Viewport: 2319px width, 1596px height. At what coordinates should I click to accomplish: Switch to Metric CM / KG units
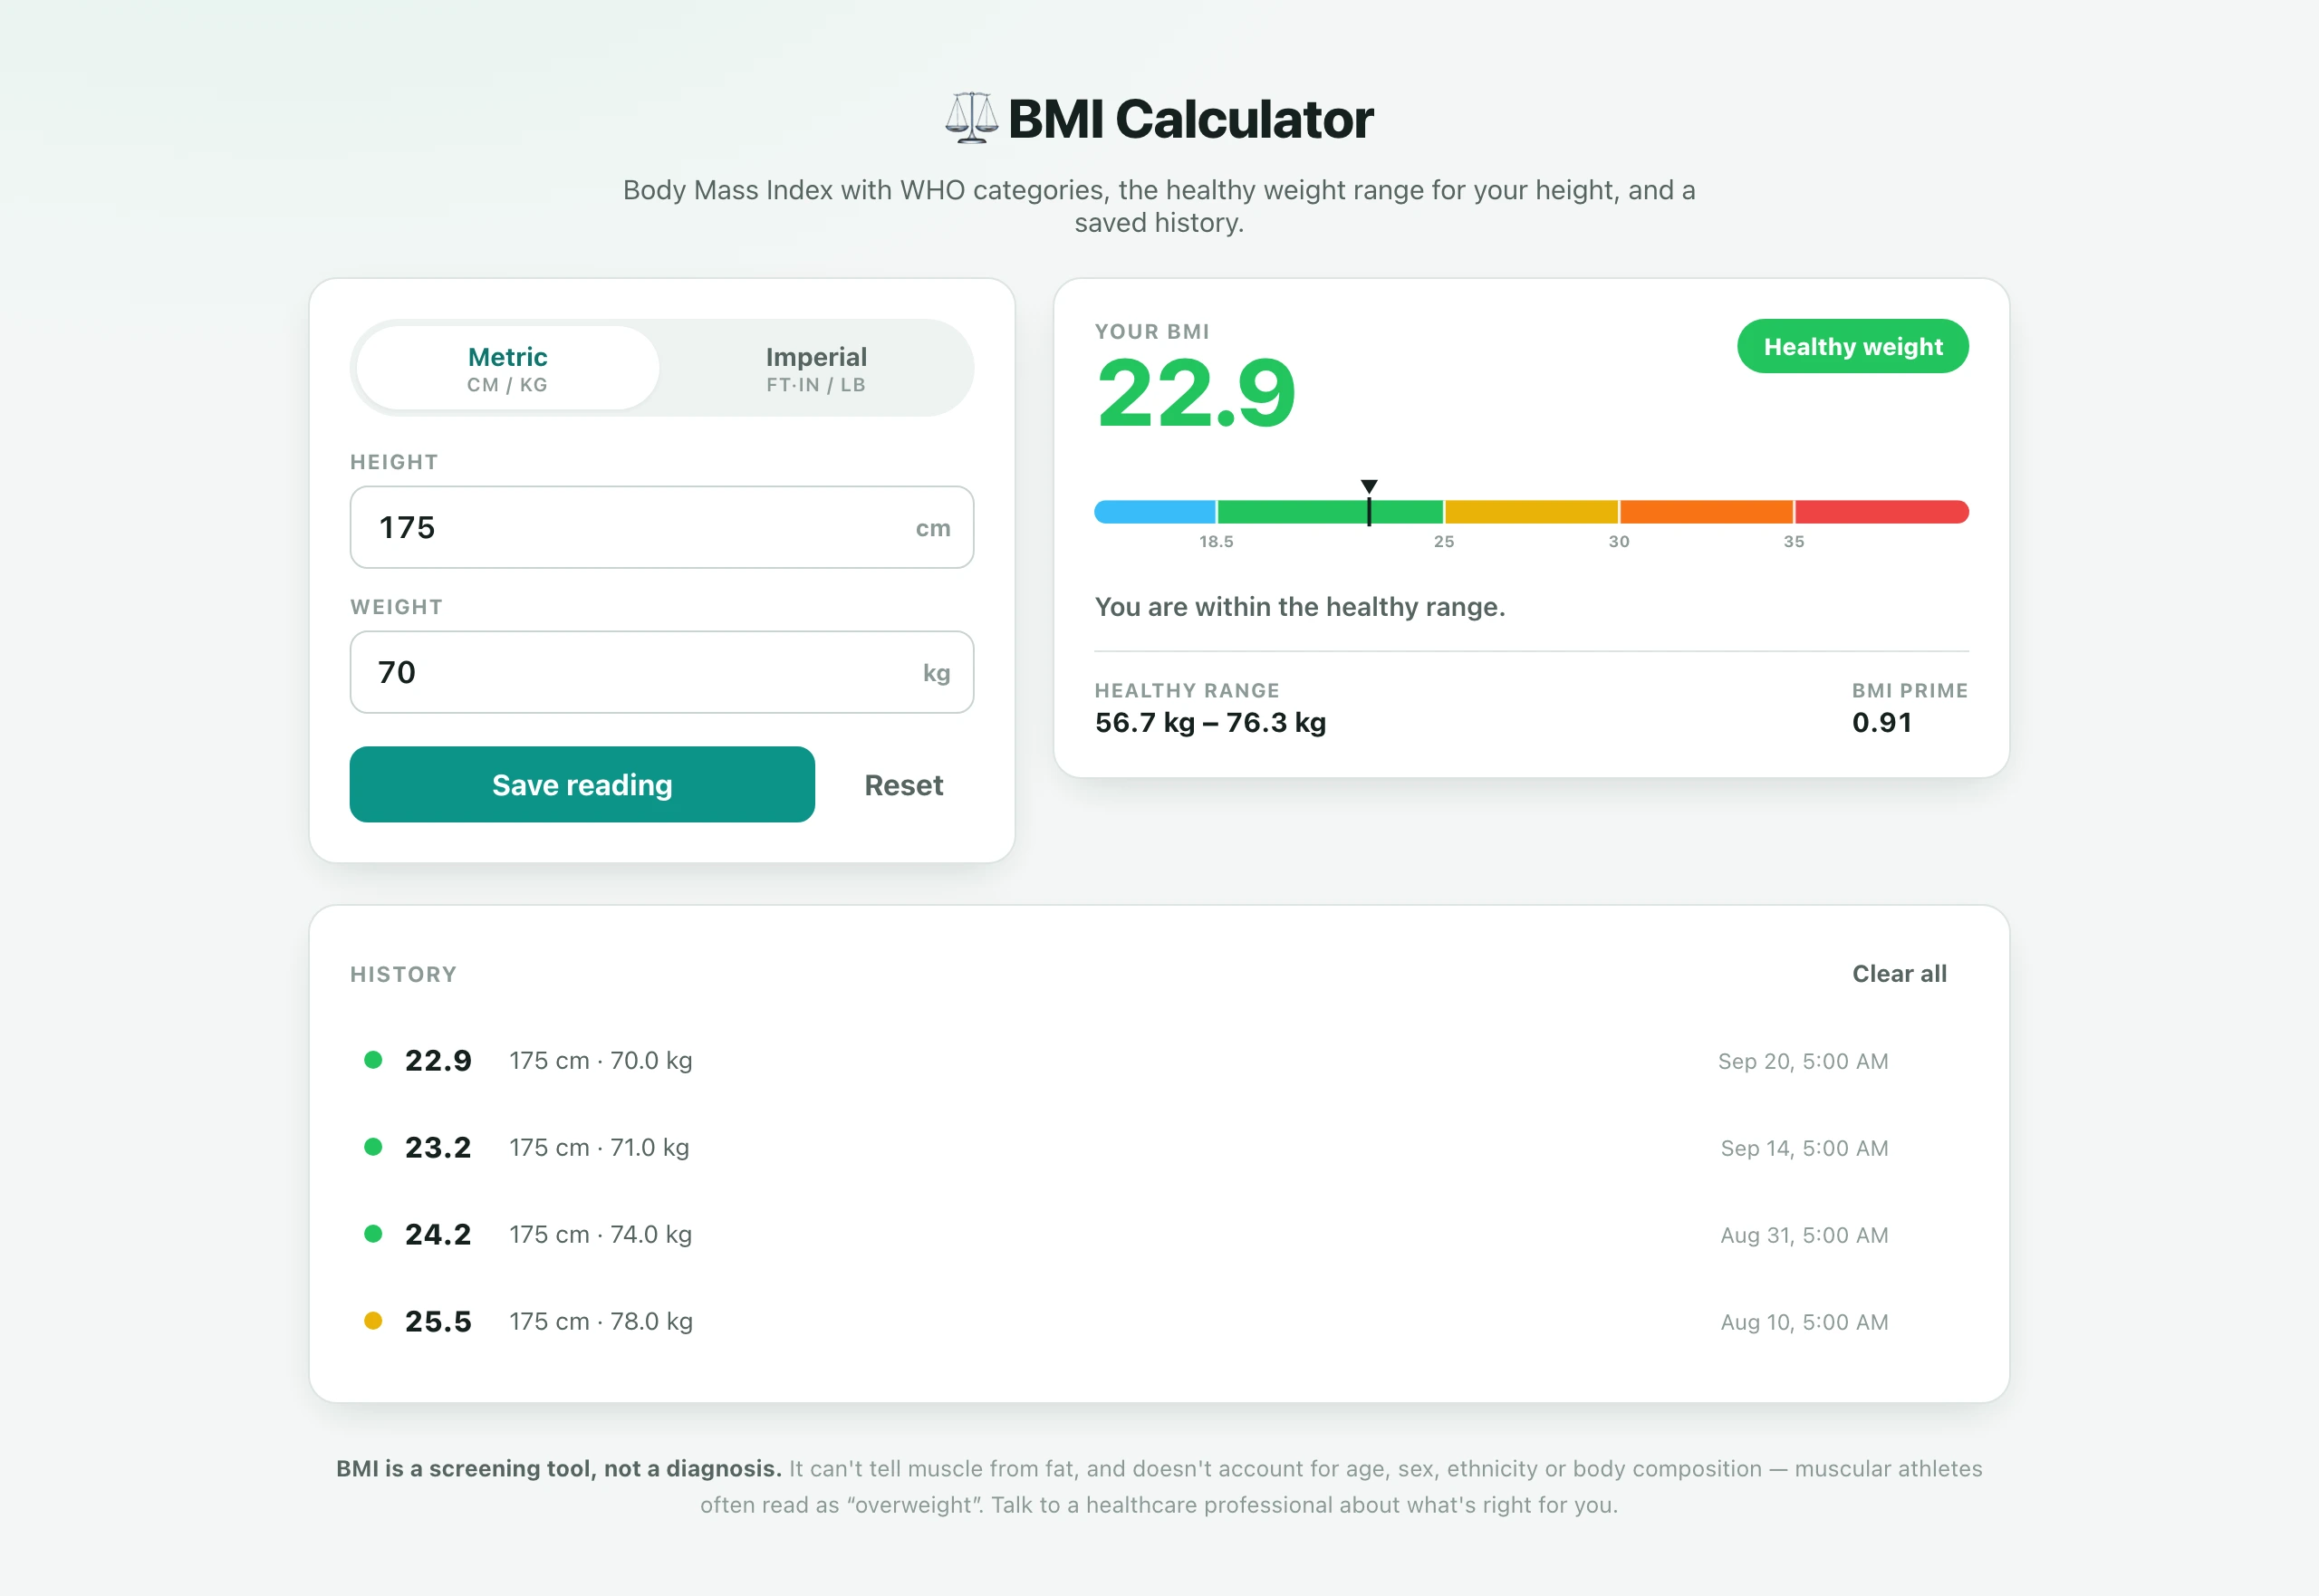(x=508, y=368)
